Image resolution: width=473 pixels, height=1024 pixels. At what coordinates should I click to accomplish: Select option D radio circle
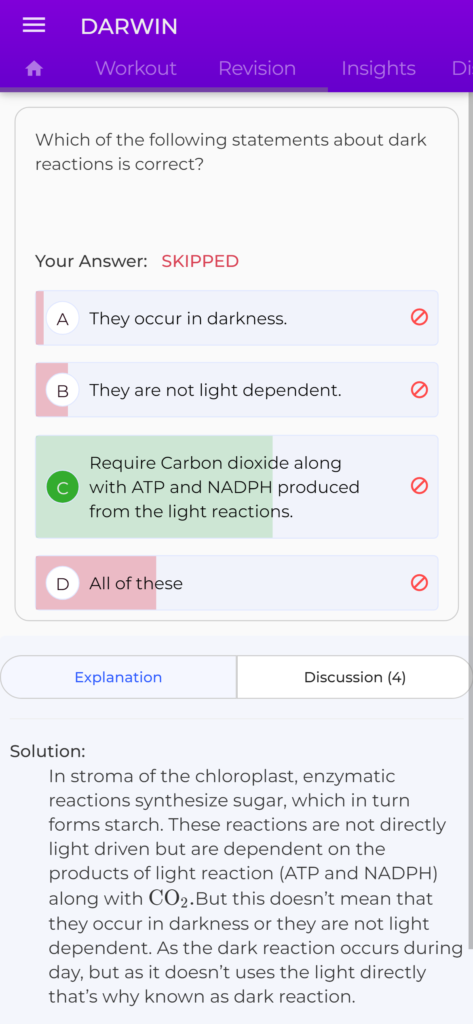(63, 583)
